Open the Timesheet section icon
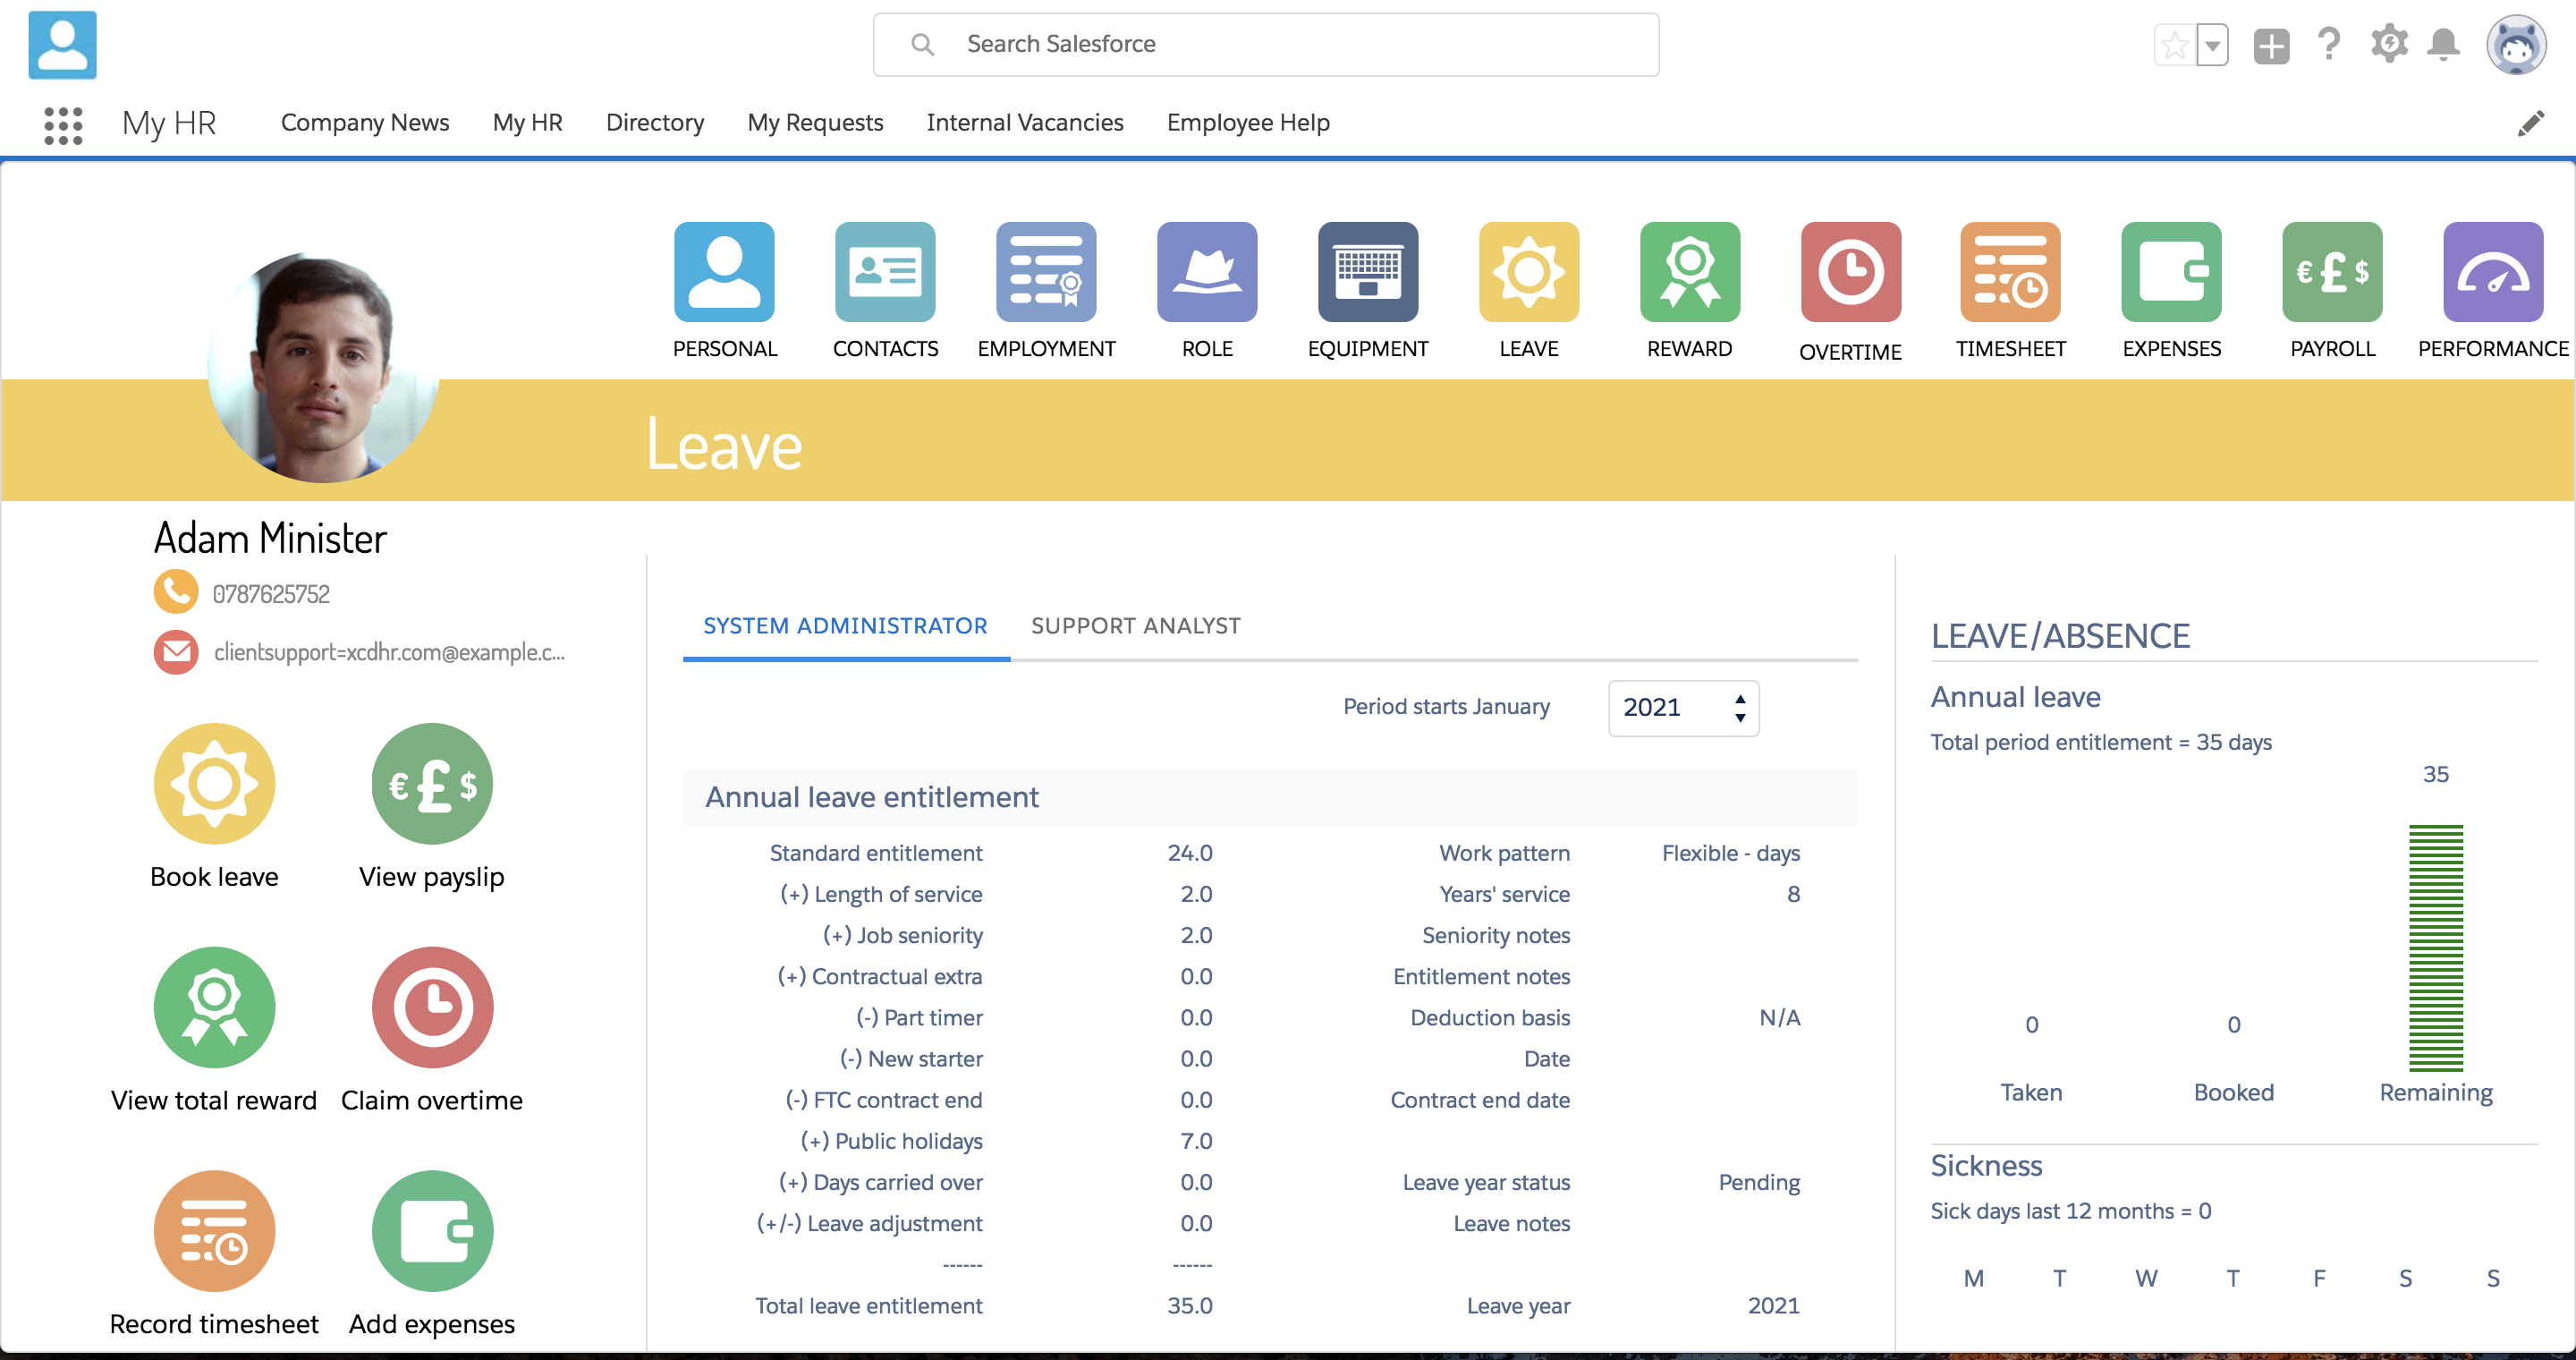The width and height of the screenshot is (2576, 1360). [x=2010, y=271]
